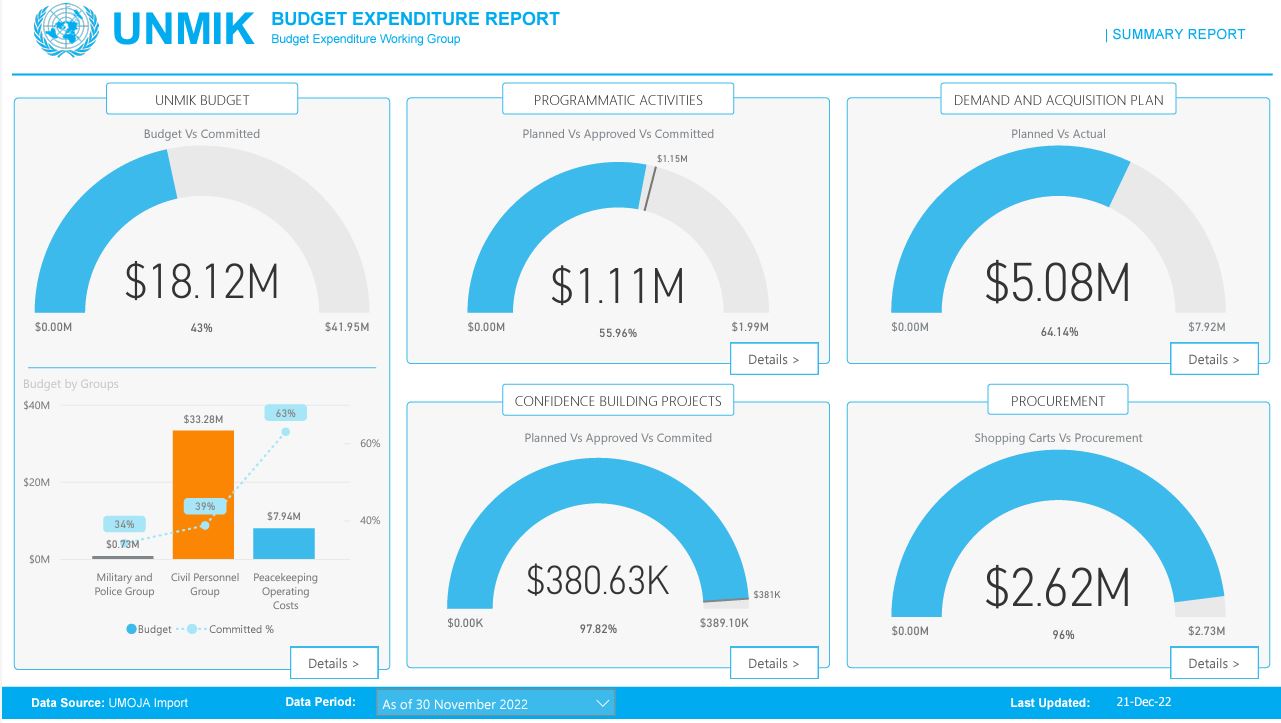Click the Committed % legend marker
Image resolution: width=1281 pixels, height=723 pixels.
192,629
